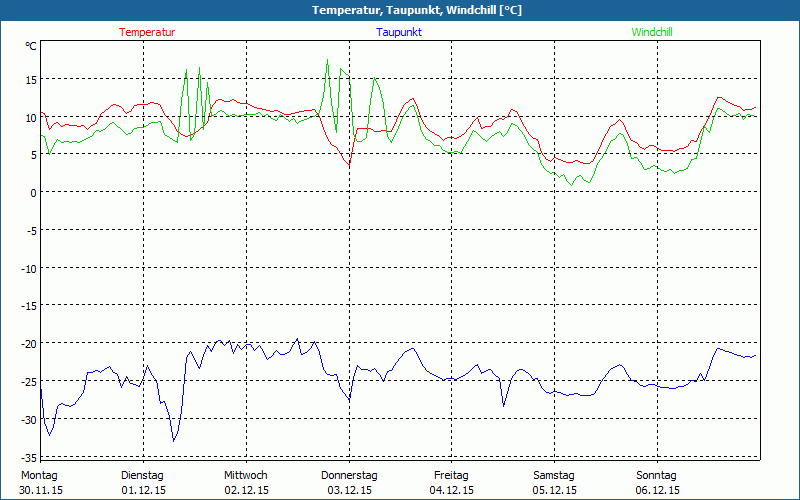Click the 15 value on the y-axis
Screen dimensions: 800x500
[x=31, y=80]
